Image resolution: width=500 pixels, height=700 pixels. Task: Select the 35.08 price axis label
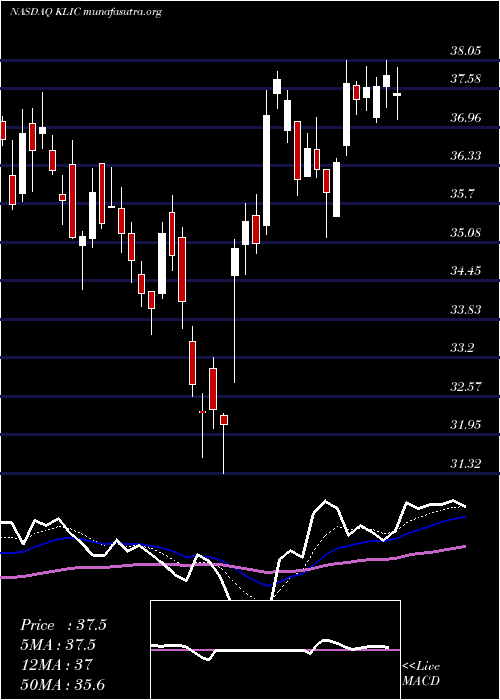pyautogui.click(x=466, y=233)
